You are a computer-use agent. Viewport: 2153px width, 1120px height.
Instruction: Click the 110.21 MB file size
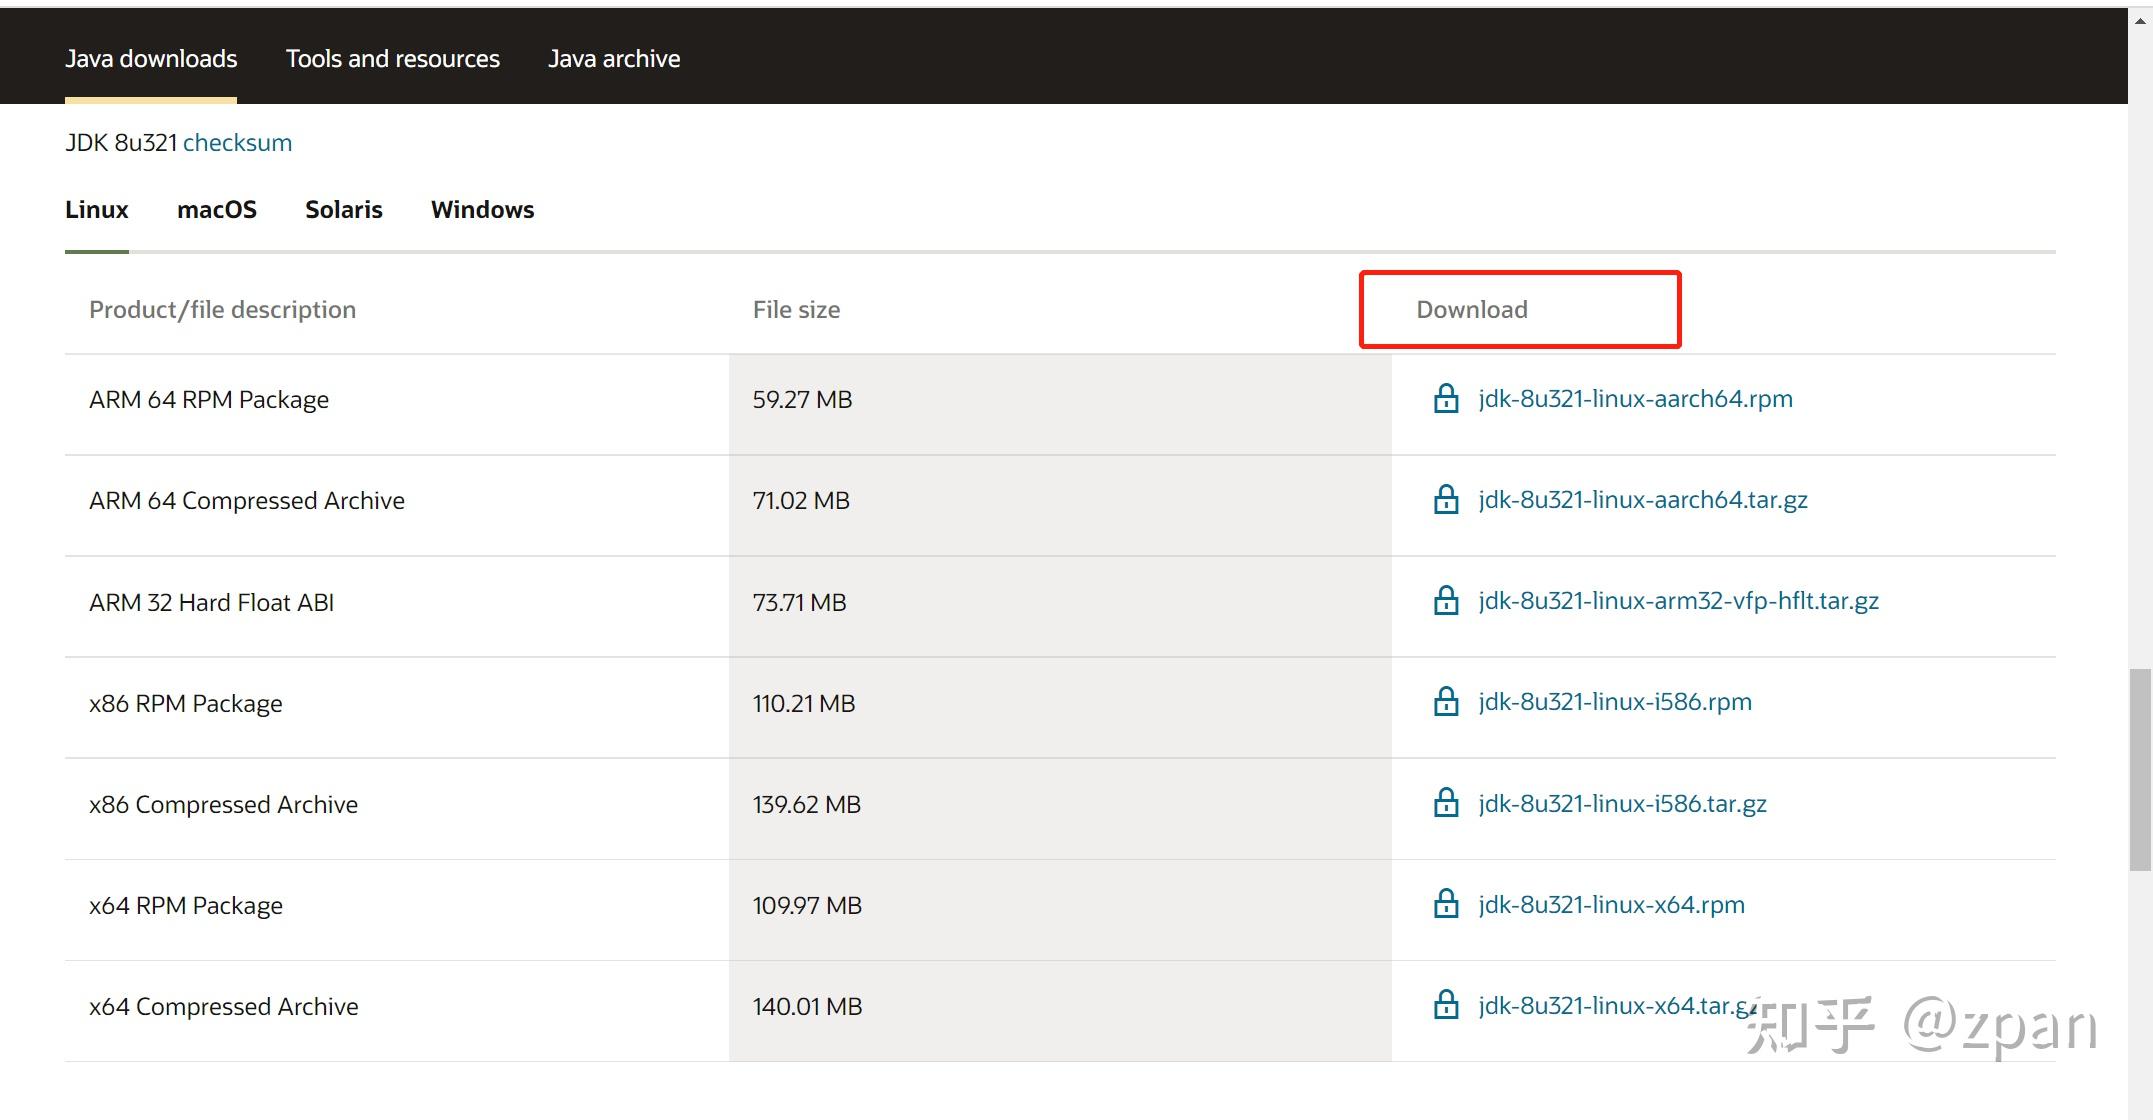click(x=804, y=704)
